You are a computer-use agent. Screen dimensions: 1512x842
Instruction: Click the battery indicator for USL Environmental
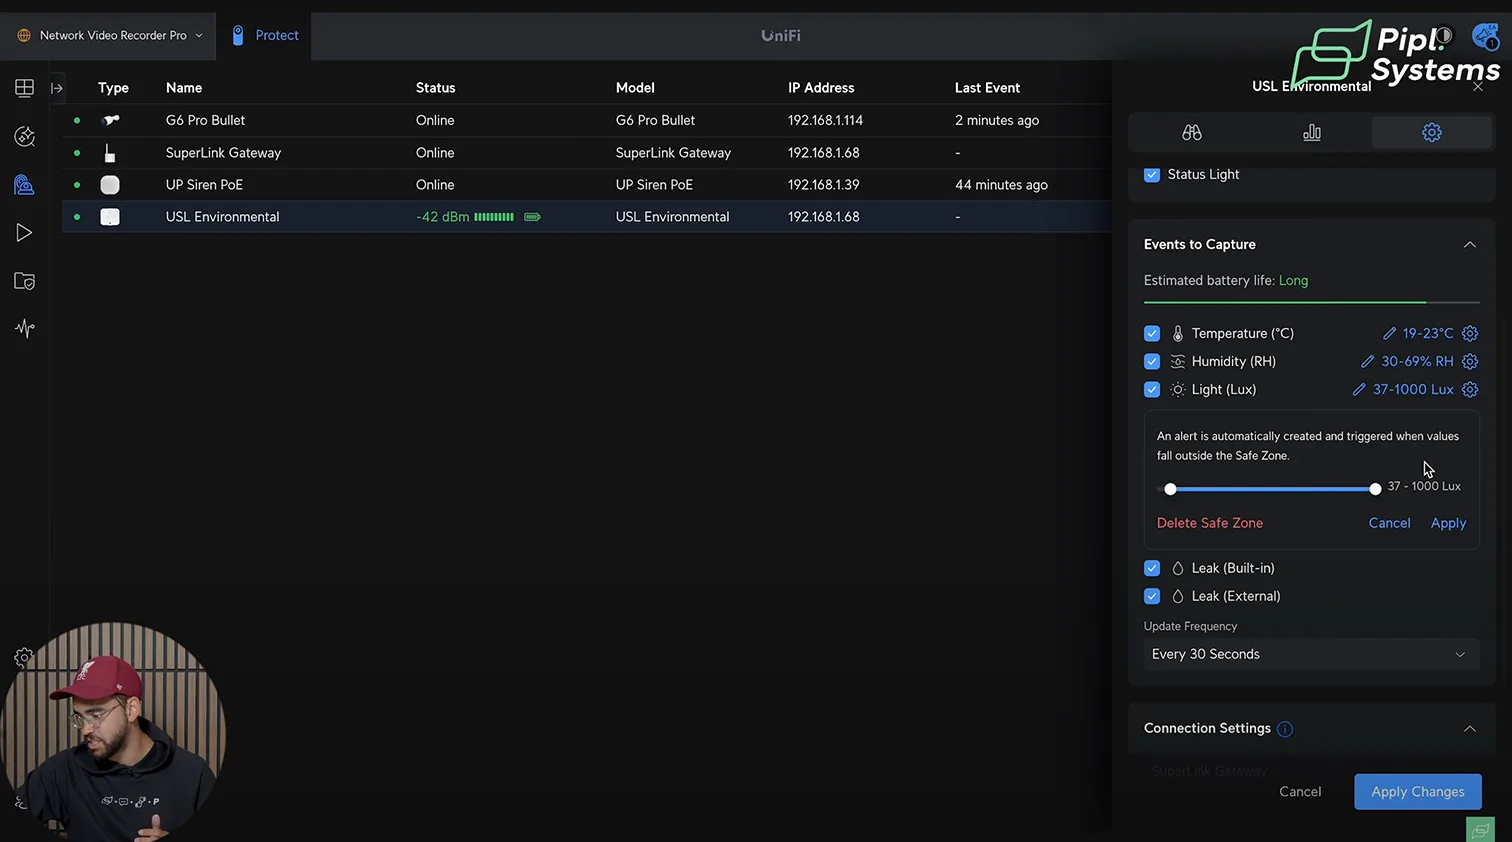[x=532, y=217]
